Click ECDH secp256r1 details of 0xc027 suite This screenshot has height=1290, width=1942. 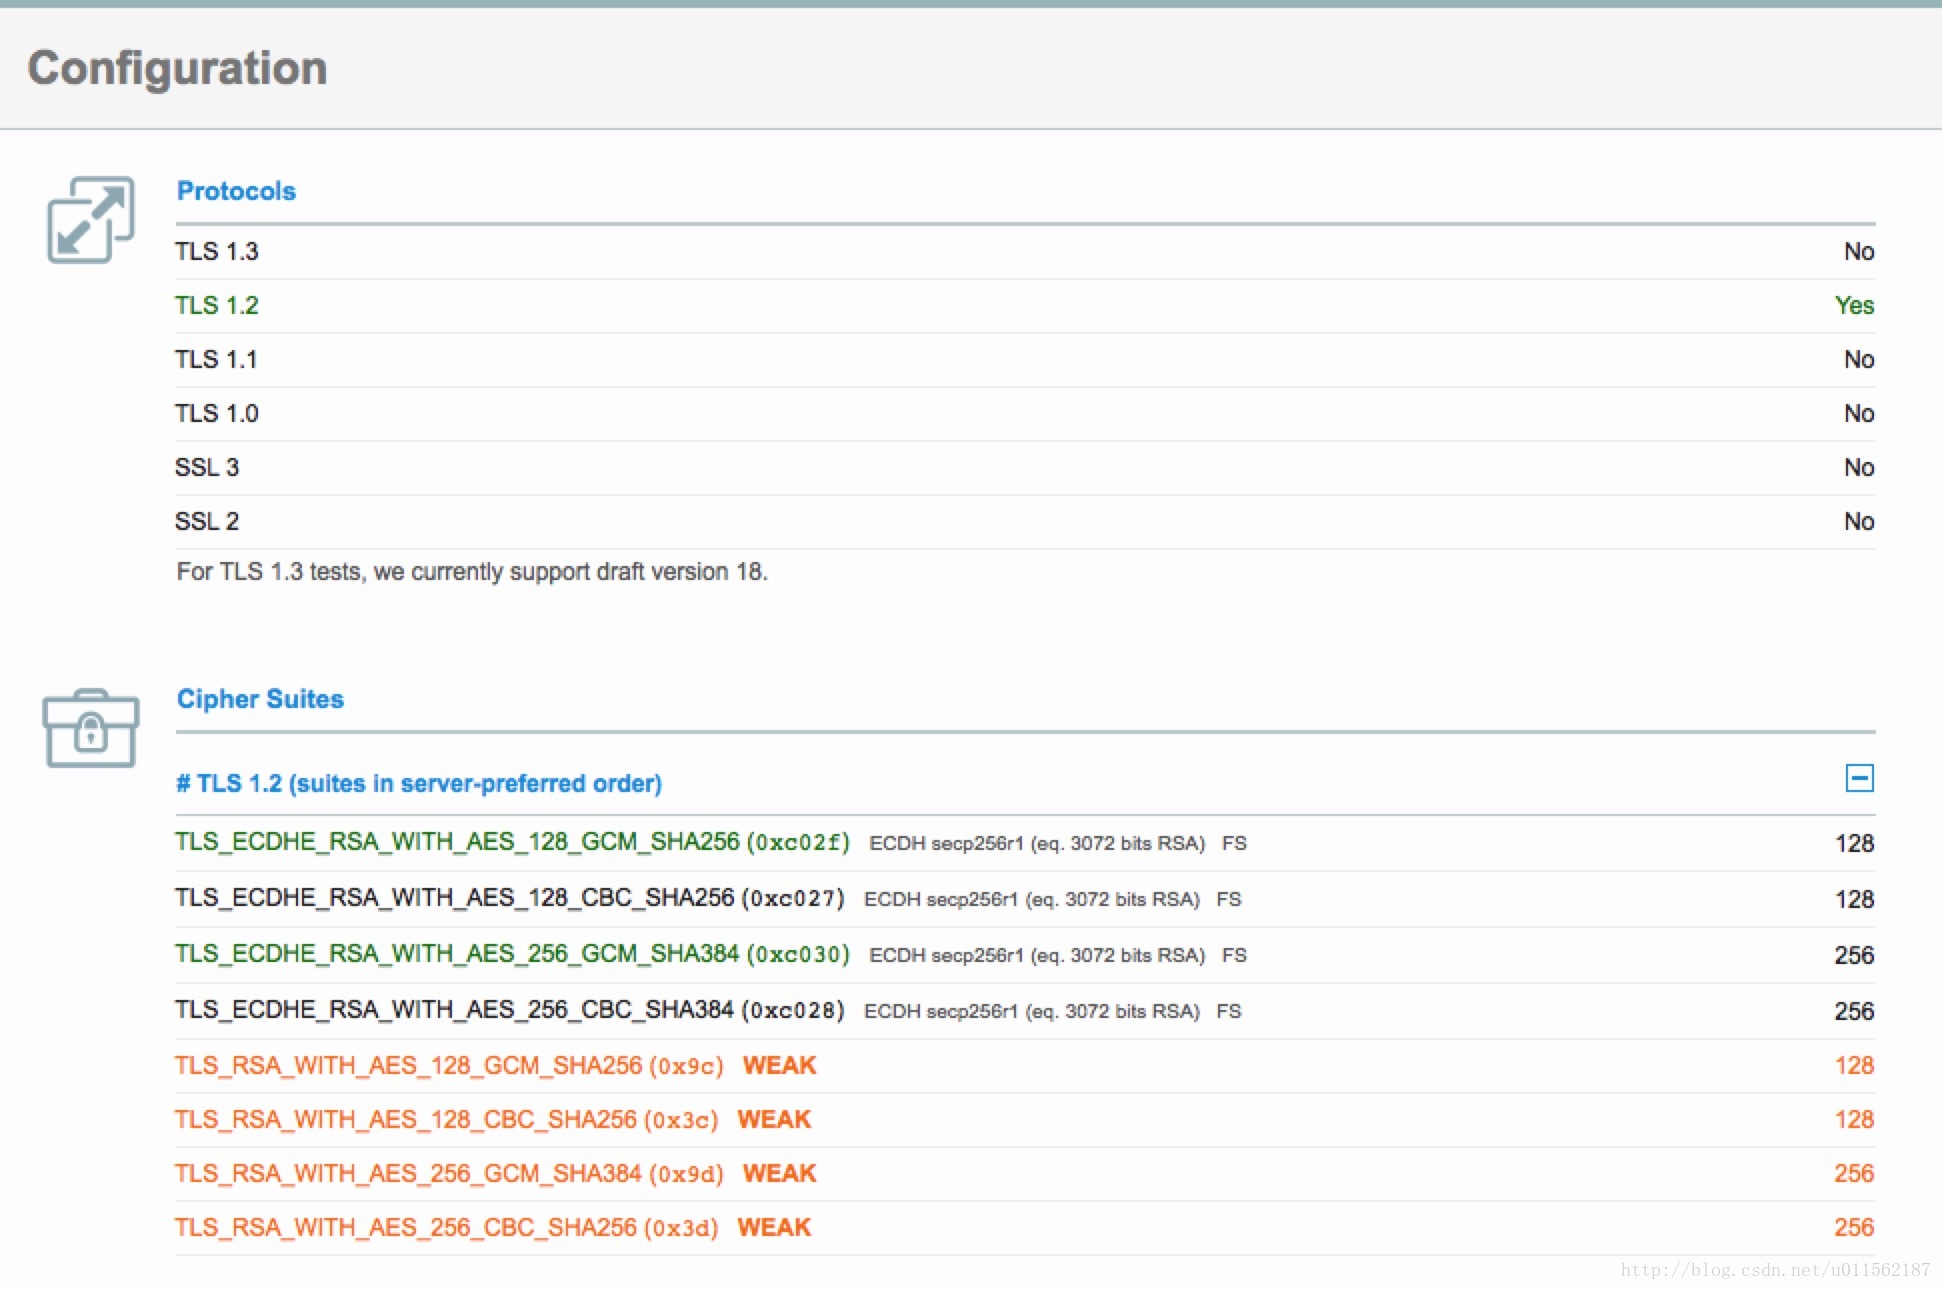1032,899
